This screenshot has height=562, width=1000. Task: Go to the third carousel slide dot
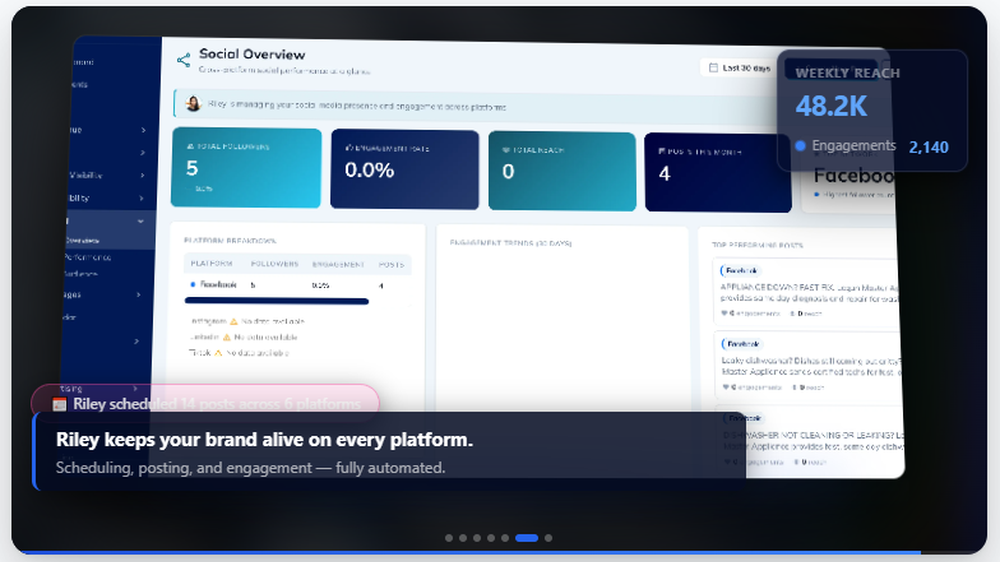477,538
